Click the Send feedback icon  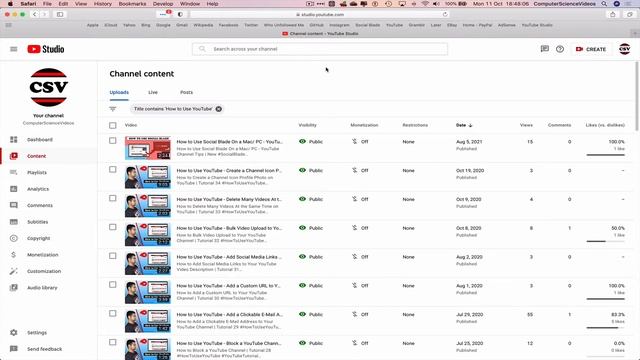tap(13, 349)
